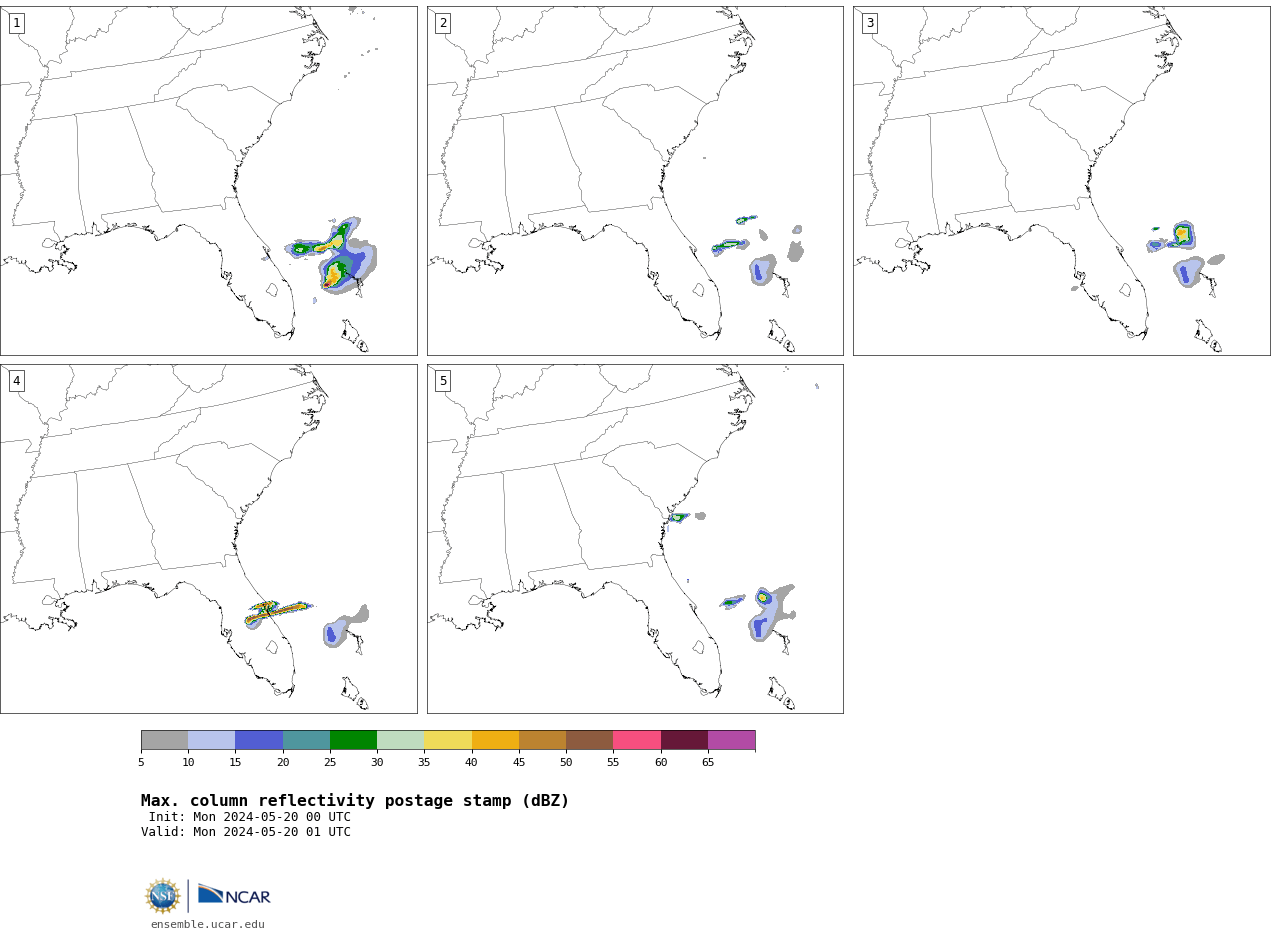Click the colorbar tick label '5'
The height and width of the screenshot is (936, 1280).
click(x=141, y=763)
